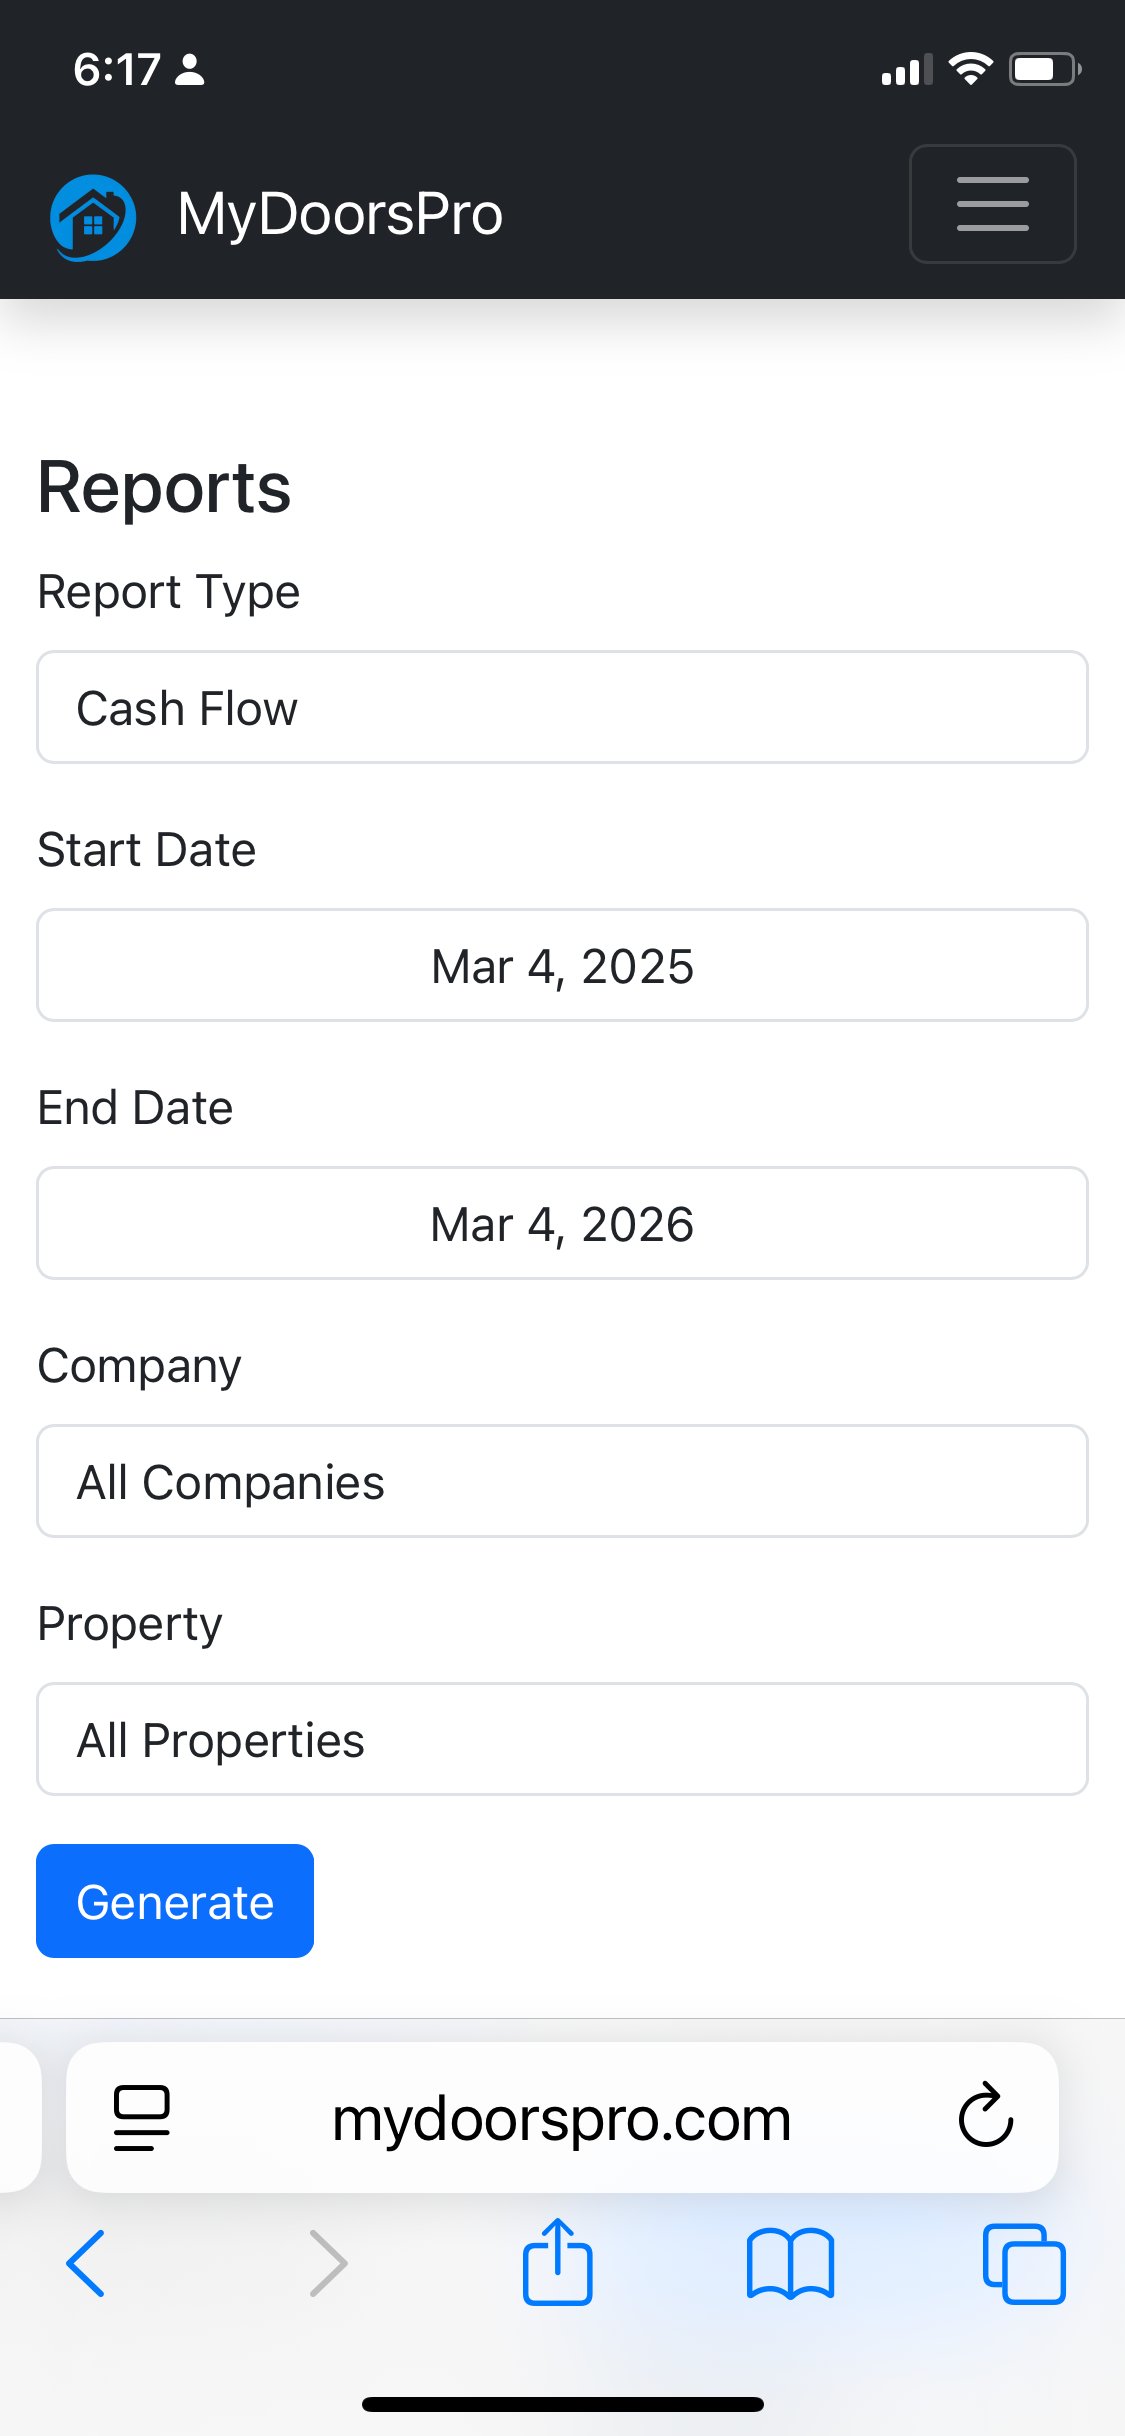Screen dimensions: 1125x2436
Task: Tap the clock in status bar
Action: coord(116,69)
